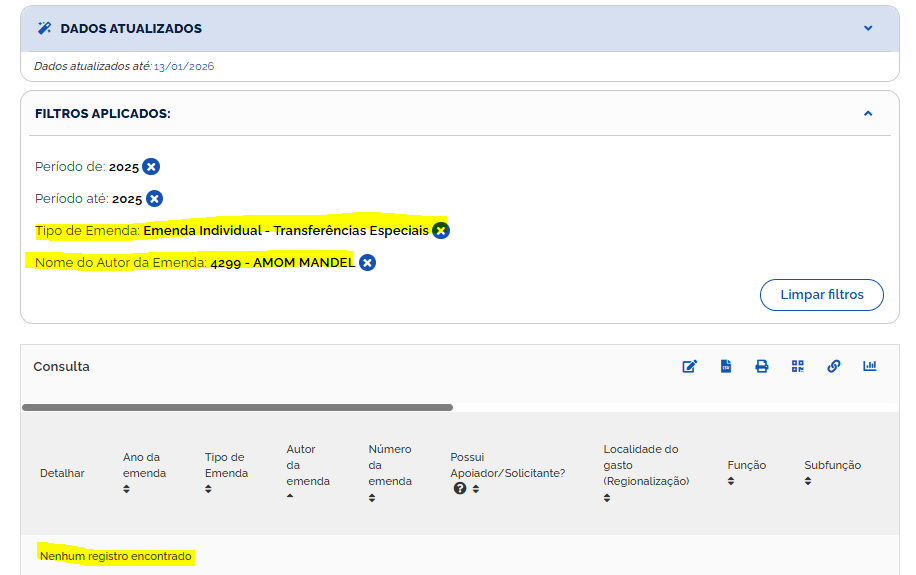Remove the Período até 2025 filter
Viewport: 916px width, 575px height.
[154, 199]
